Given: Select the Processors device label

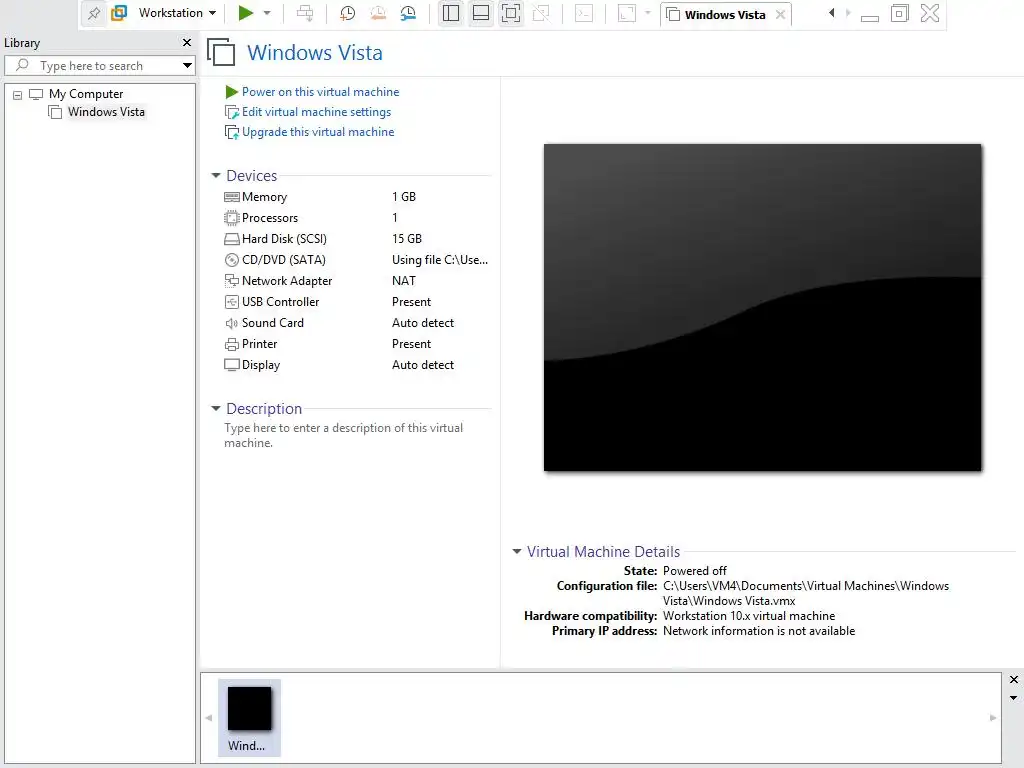Looking at the screenshot, I should coord(270,218).
